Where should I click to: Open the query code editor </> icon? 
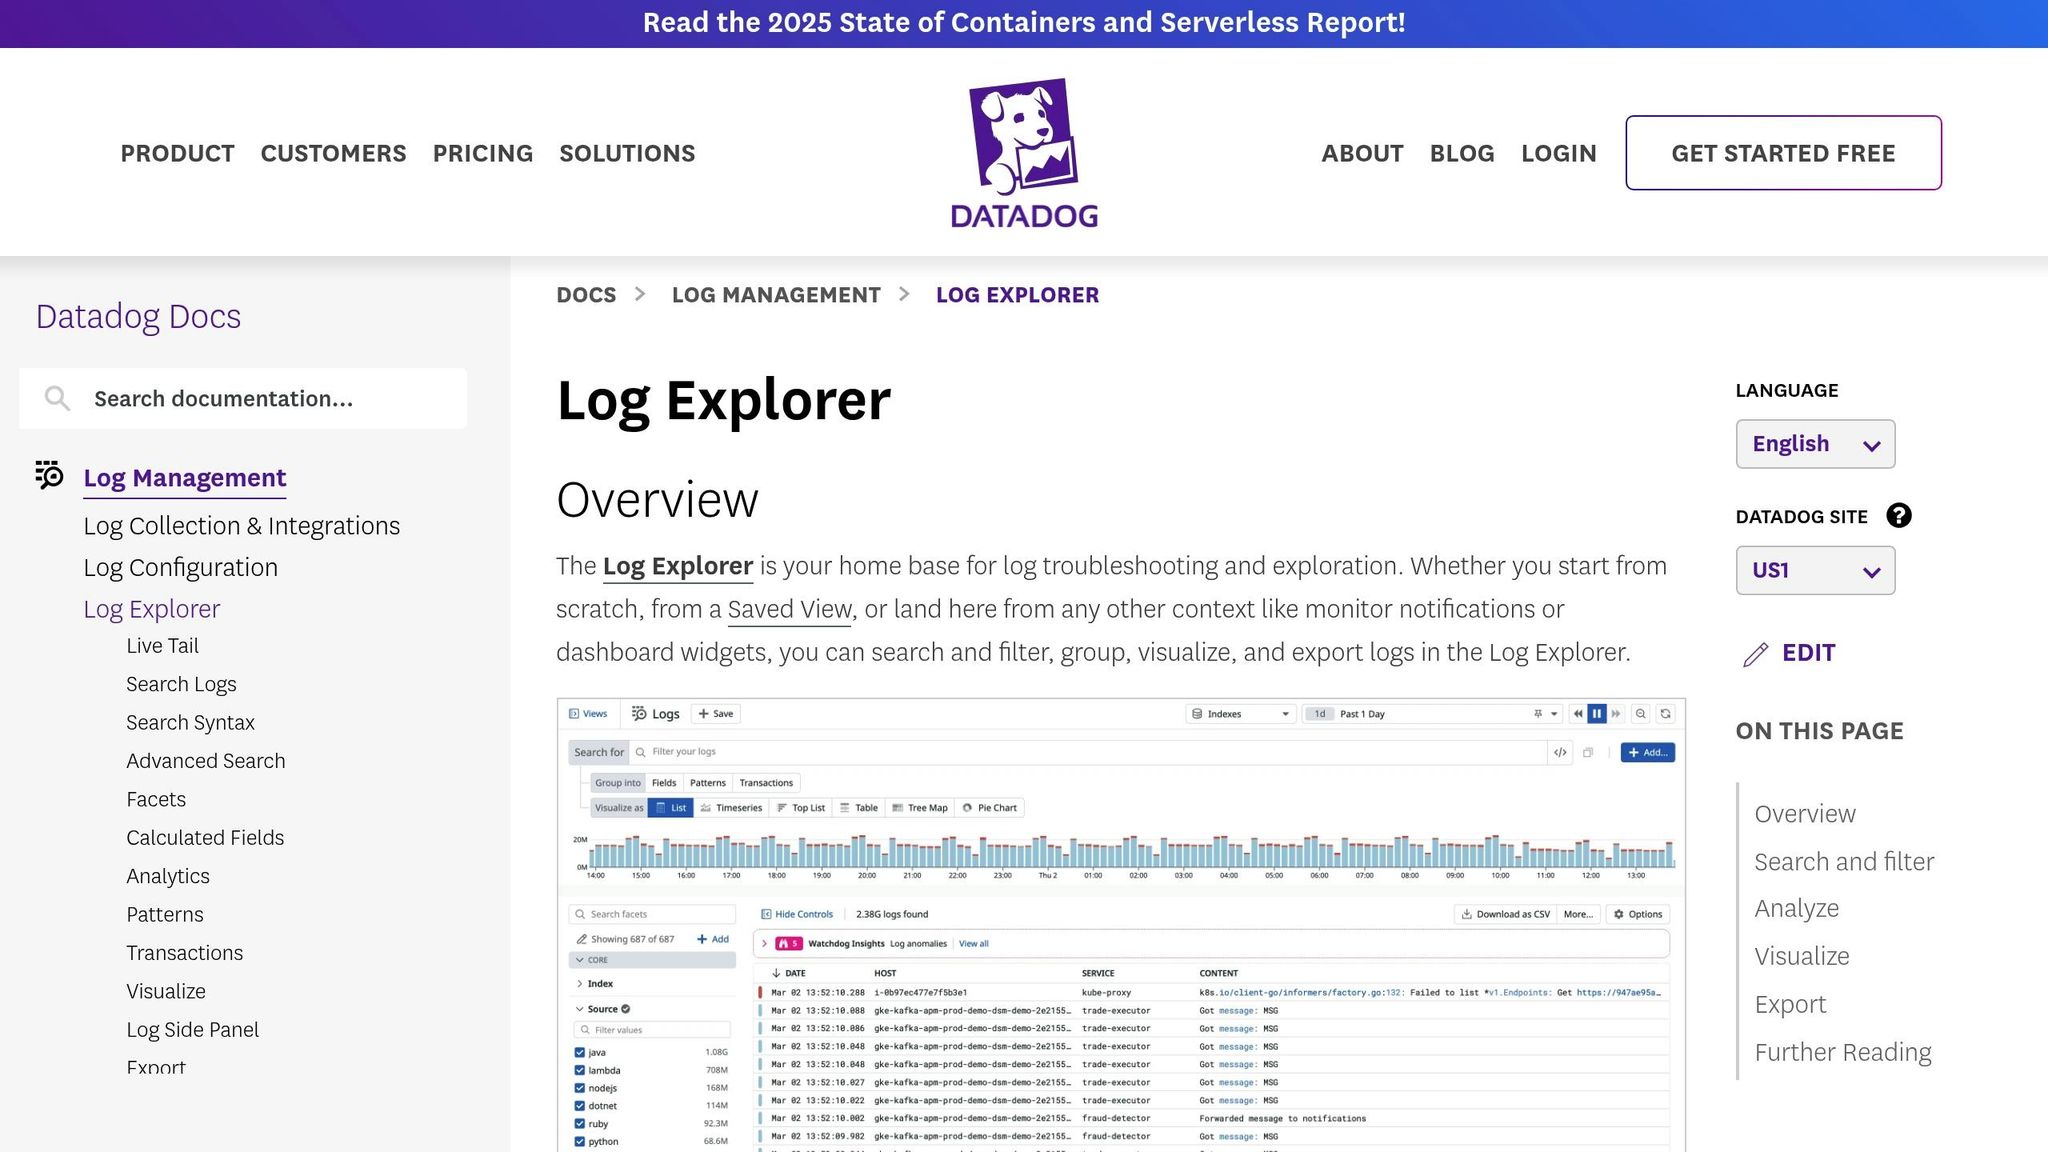[x=1561, y=752]
